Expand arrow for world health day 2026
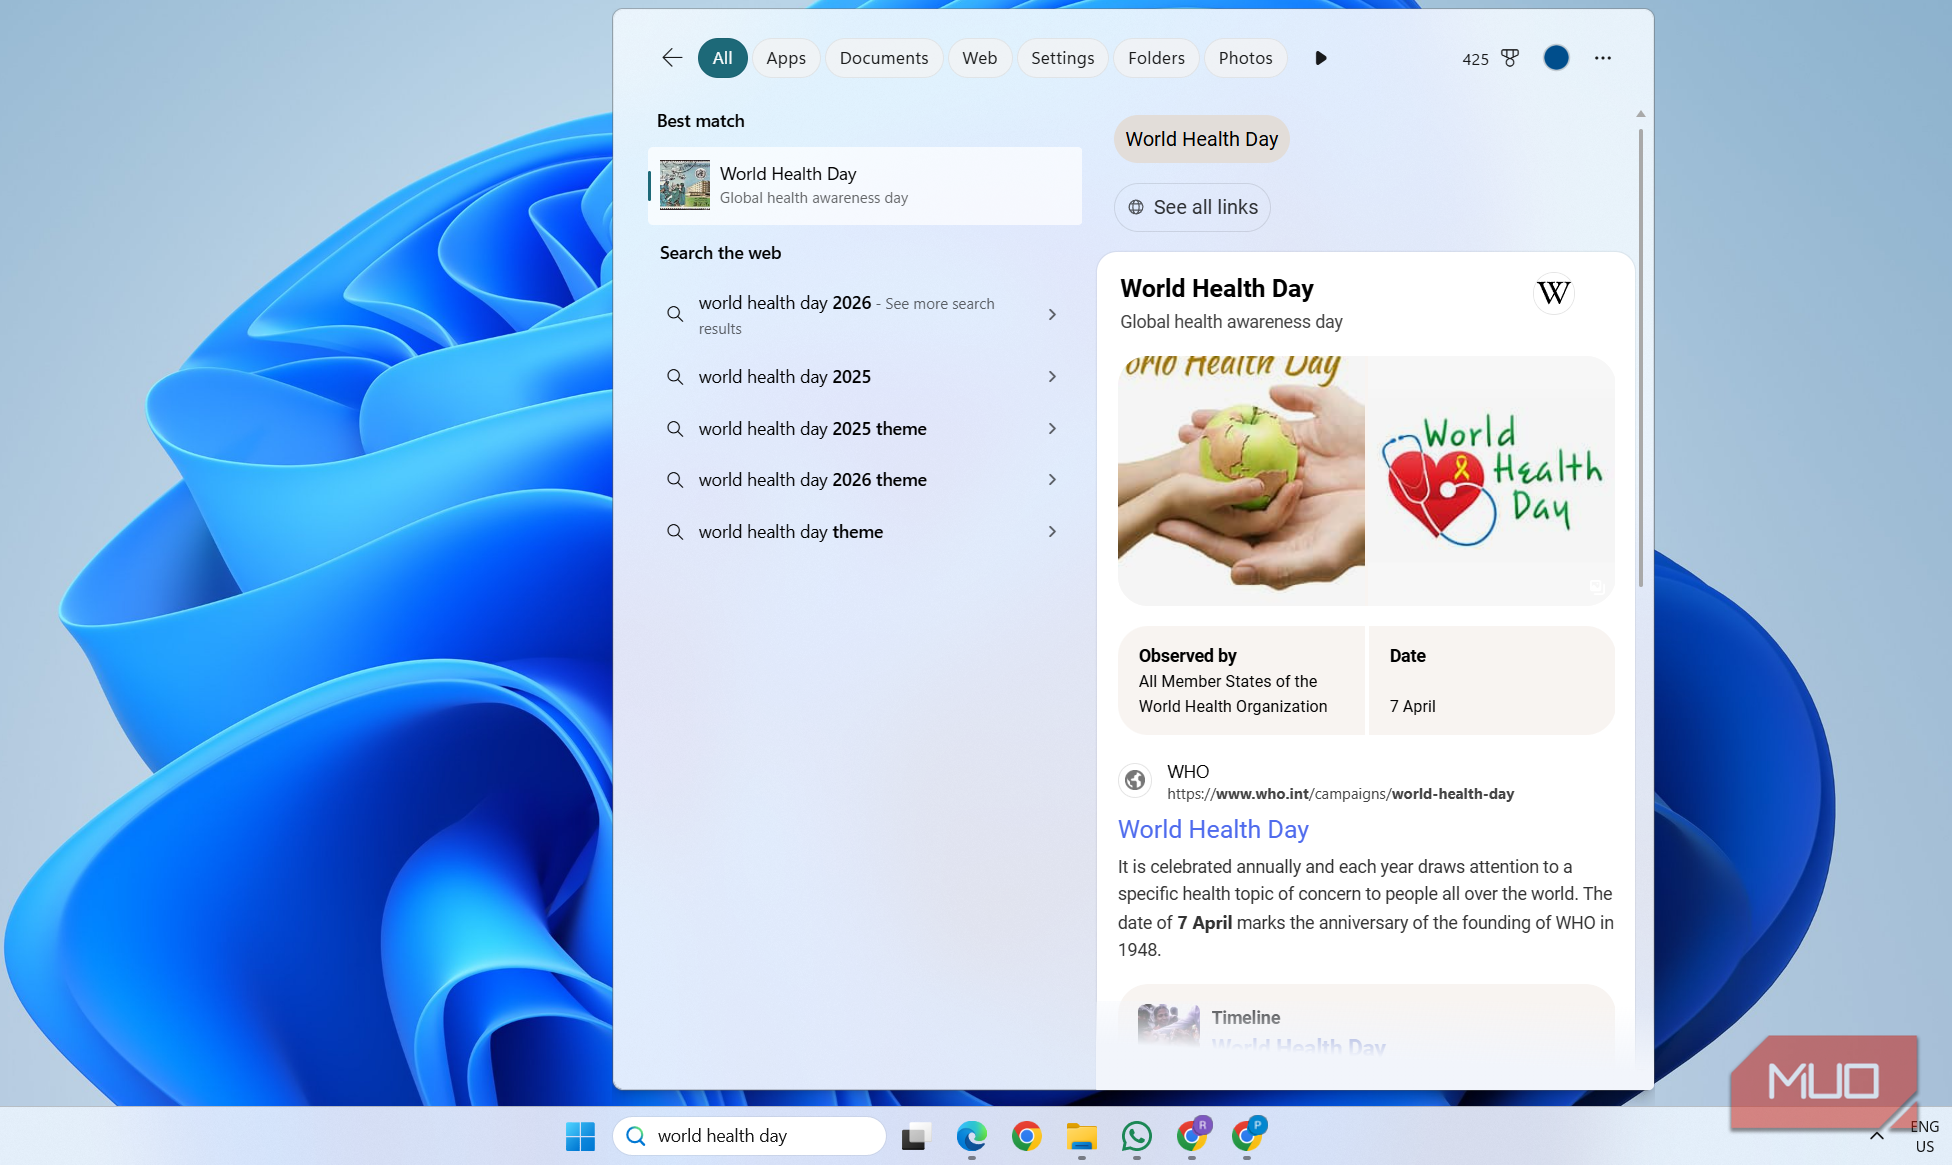 pos(1052,315)
